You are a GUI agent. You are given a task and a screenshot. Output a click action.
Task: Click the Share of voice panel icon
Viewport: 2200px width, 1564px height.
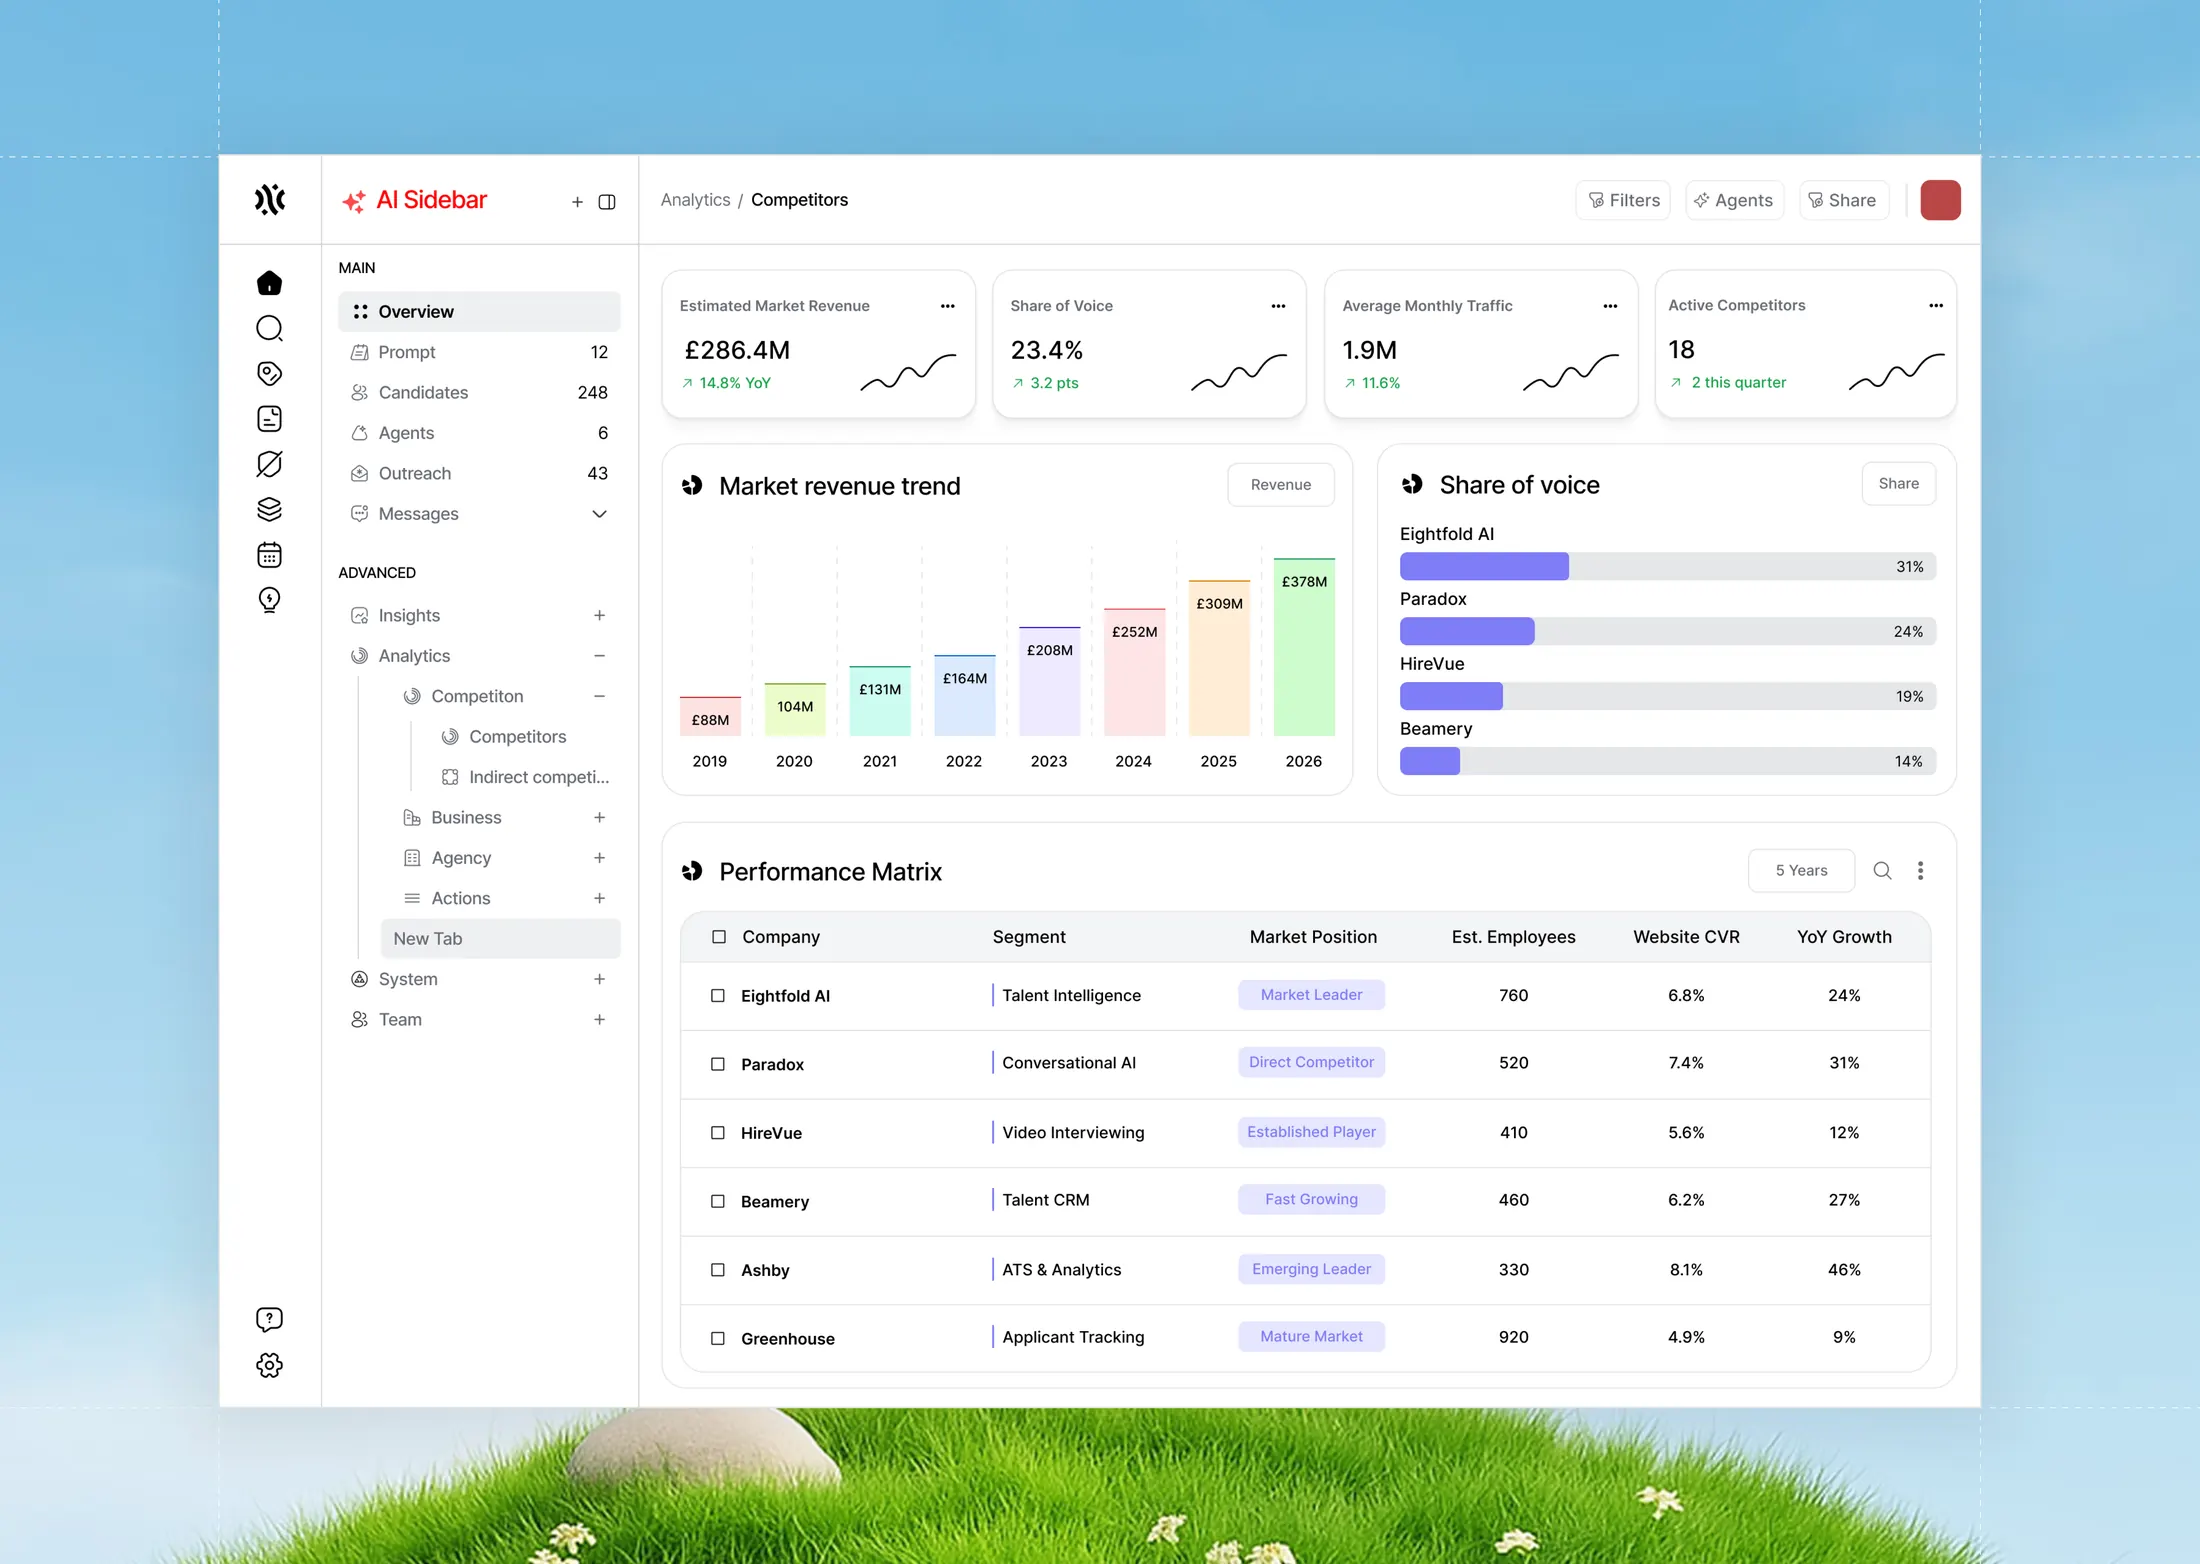(1412, 485)
